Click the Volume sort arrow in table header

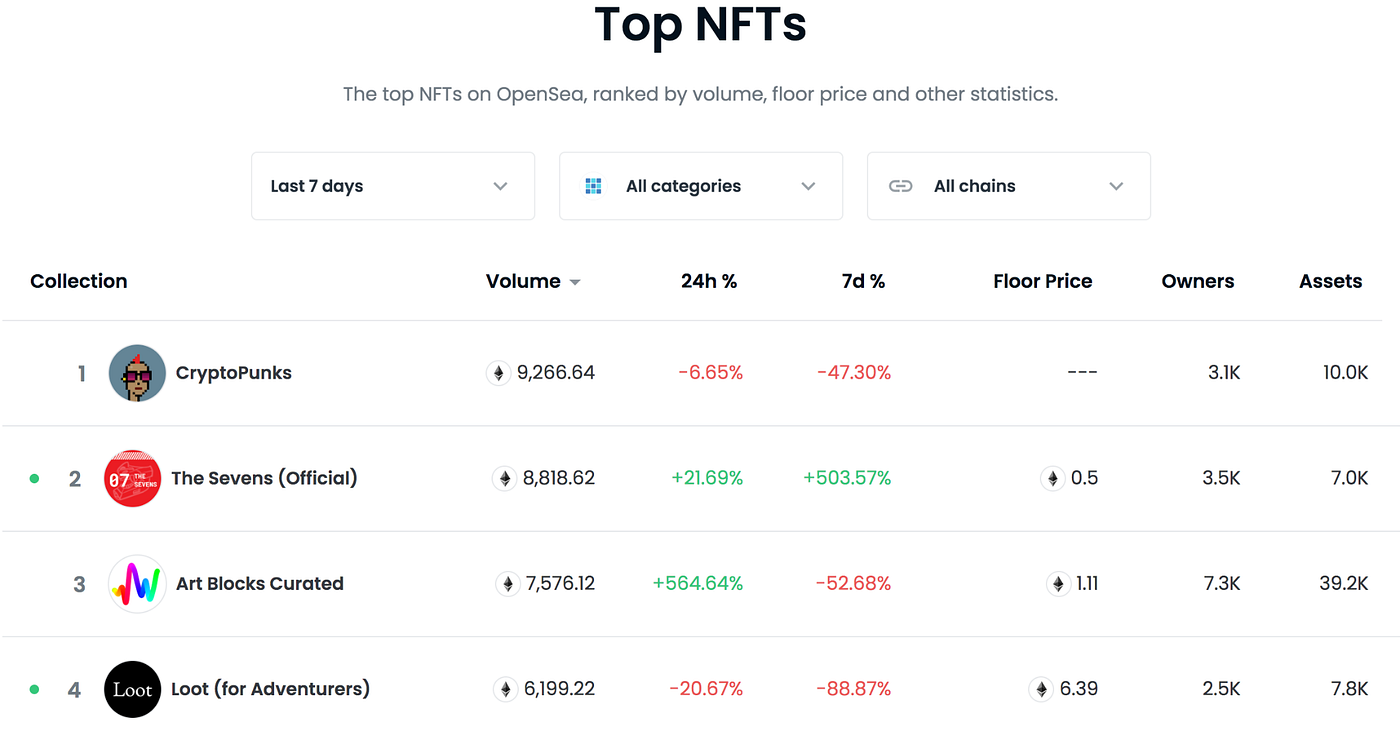click(x=575, y=283)
